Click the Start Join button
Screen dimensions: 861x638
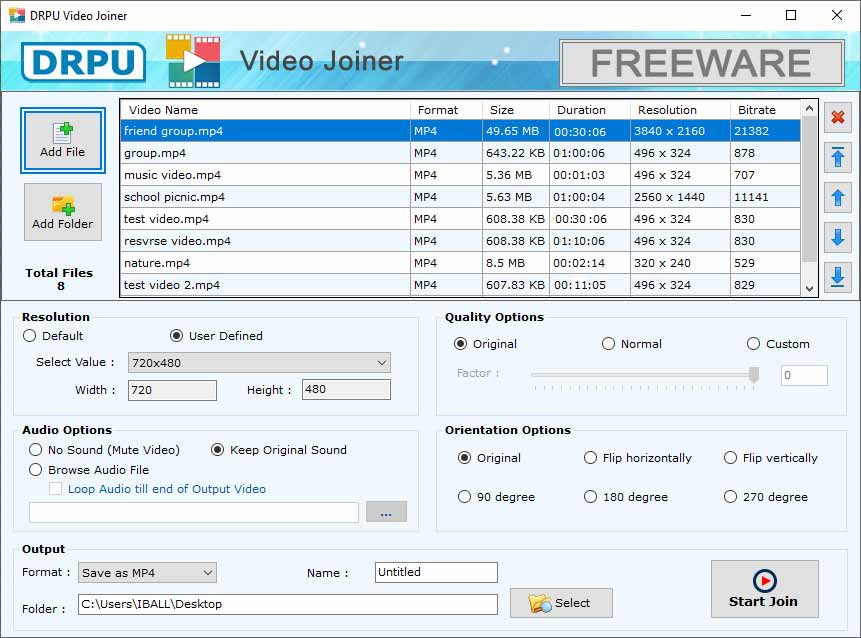coord(764,589)
